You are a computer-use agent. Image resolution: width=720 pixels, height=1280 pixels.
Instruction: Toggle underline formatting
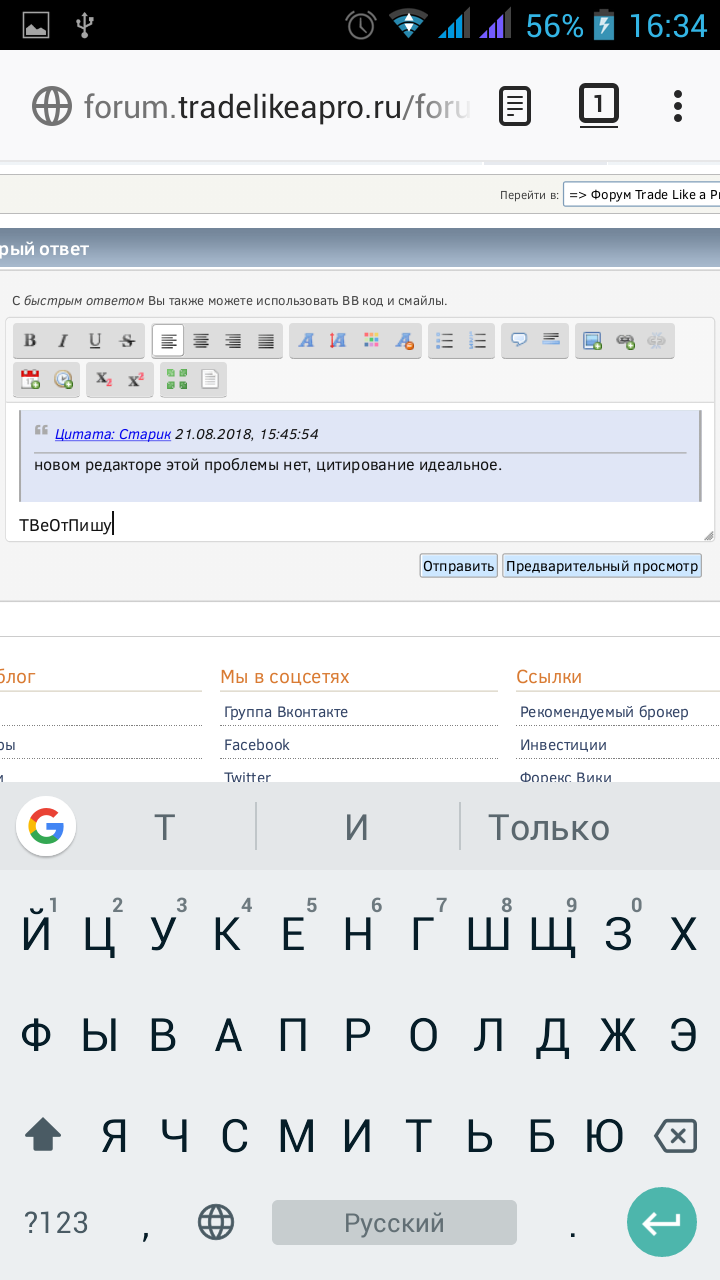tap(95, 341)
